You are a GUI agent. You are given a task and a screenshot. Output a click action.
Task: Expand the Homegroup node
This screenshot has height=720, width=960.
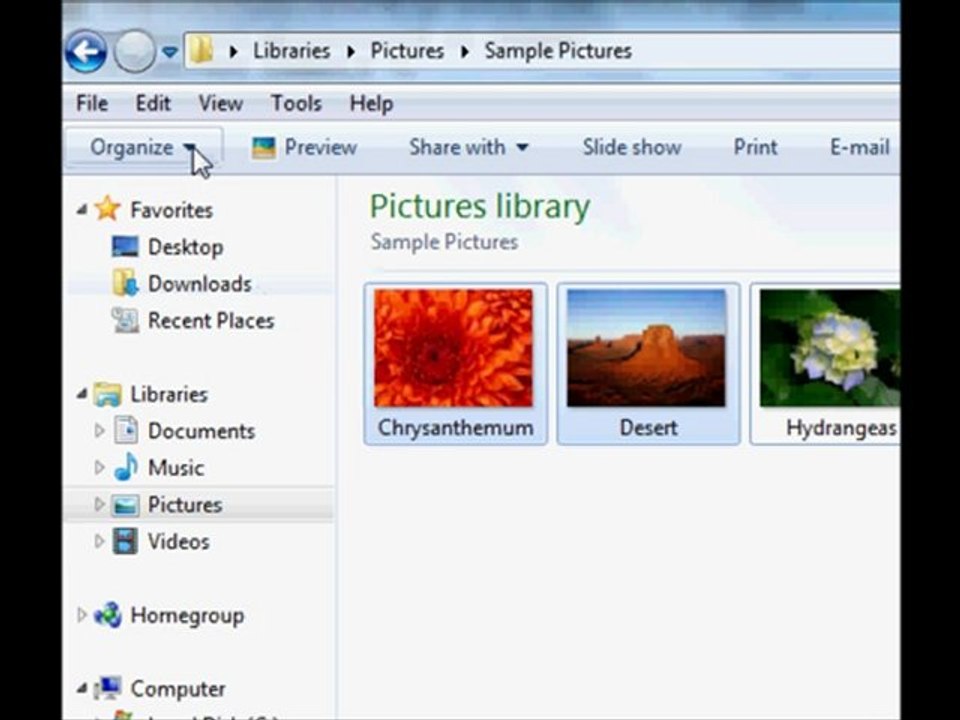[81, 615]
